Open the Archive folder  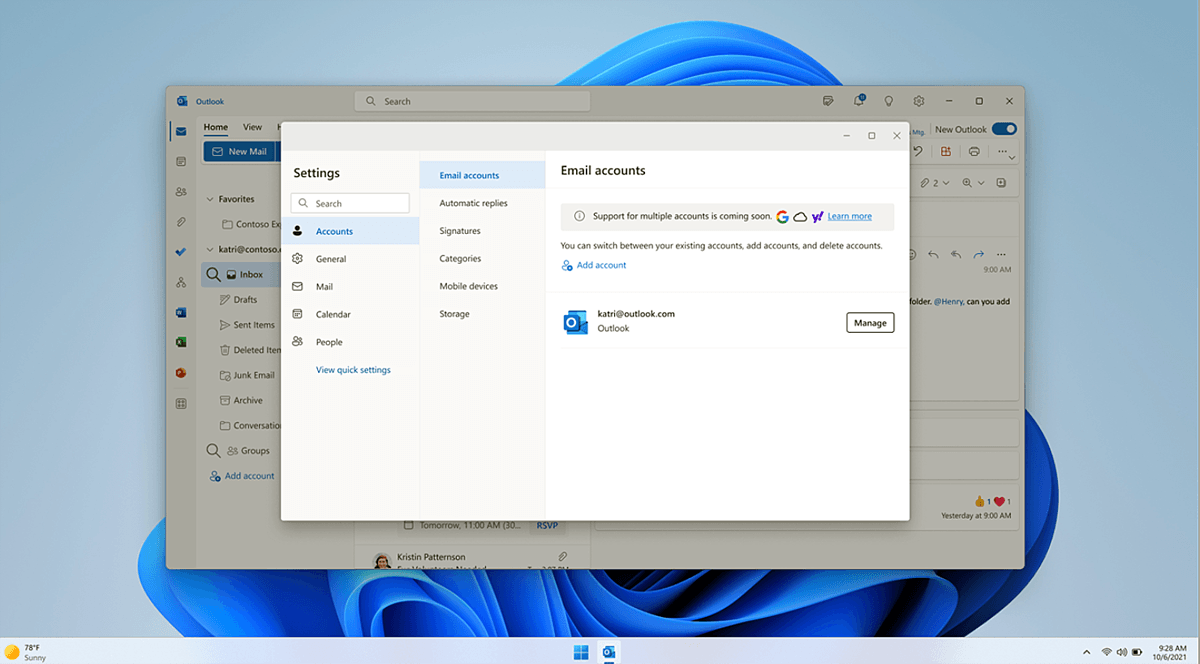tap(242, 400)
